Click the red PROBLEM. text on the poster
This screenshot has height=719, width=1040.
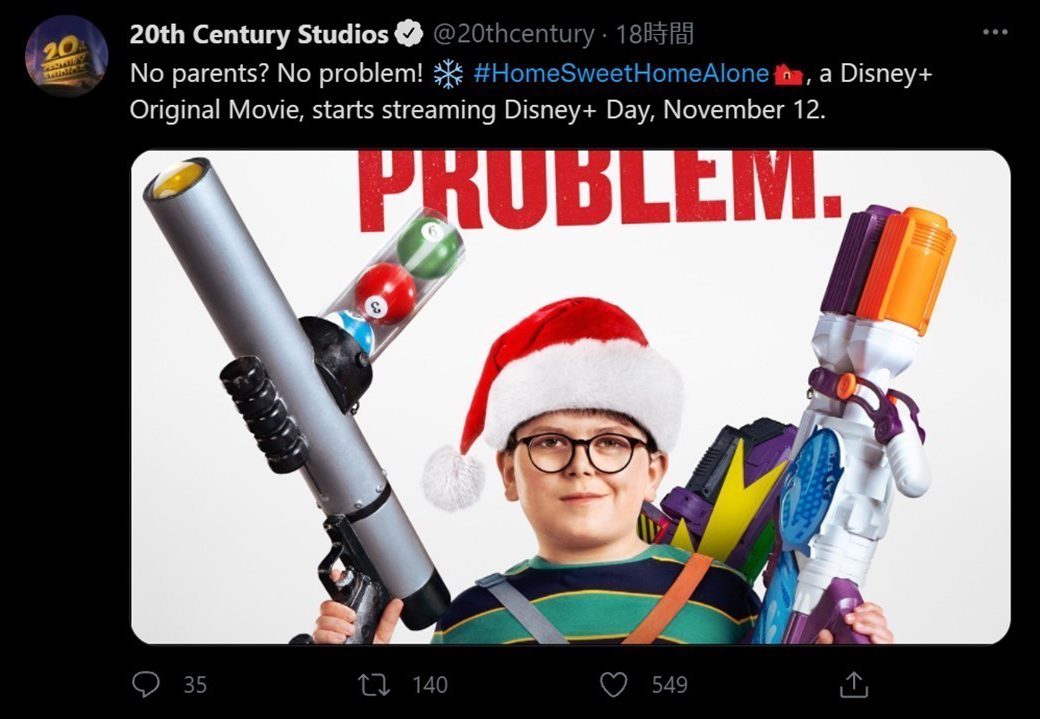(x=600, y=188)
